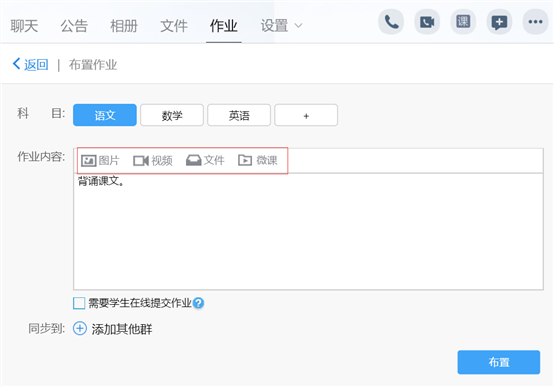Check 需要学生在线提交作业 checkbox
Image resolution: width=554 pixels, height=387 pixels.
[x=79, y=303]
